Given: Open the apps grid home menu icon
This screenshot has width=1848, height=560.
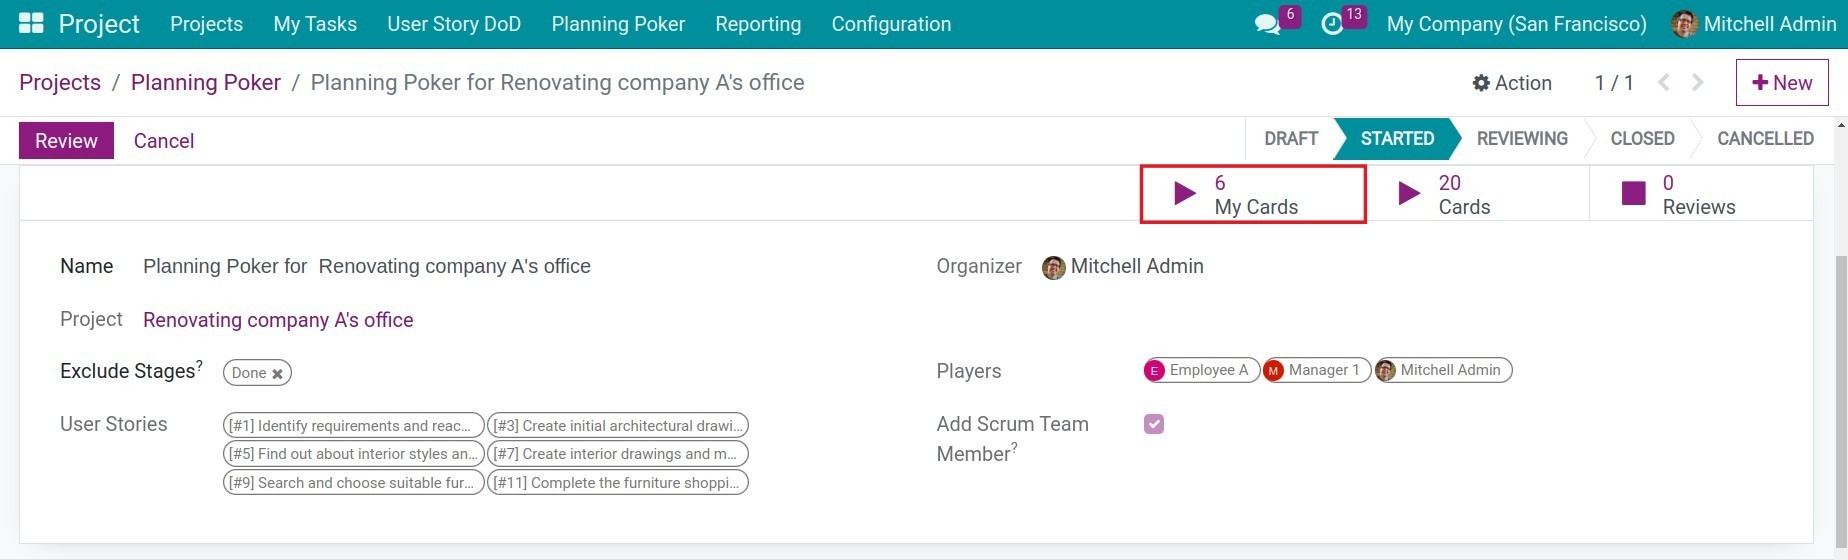Looking at the screenshot, I should 31,23.
